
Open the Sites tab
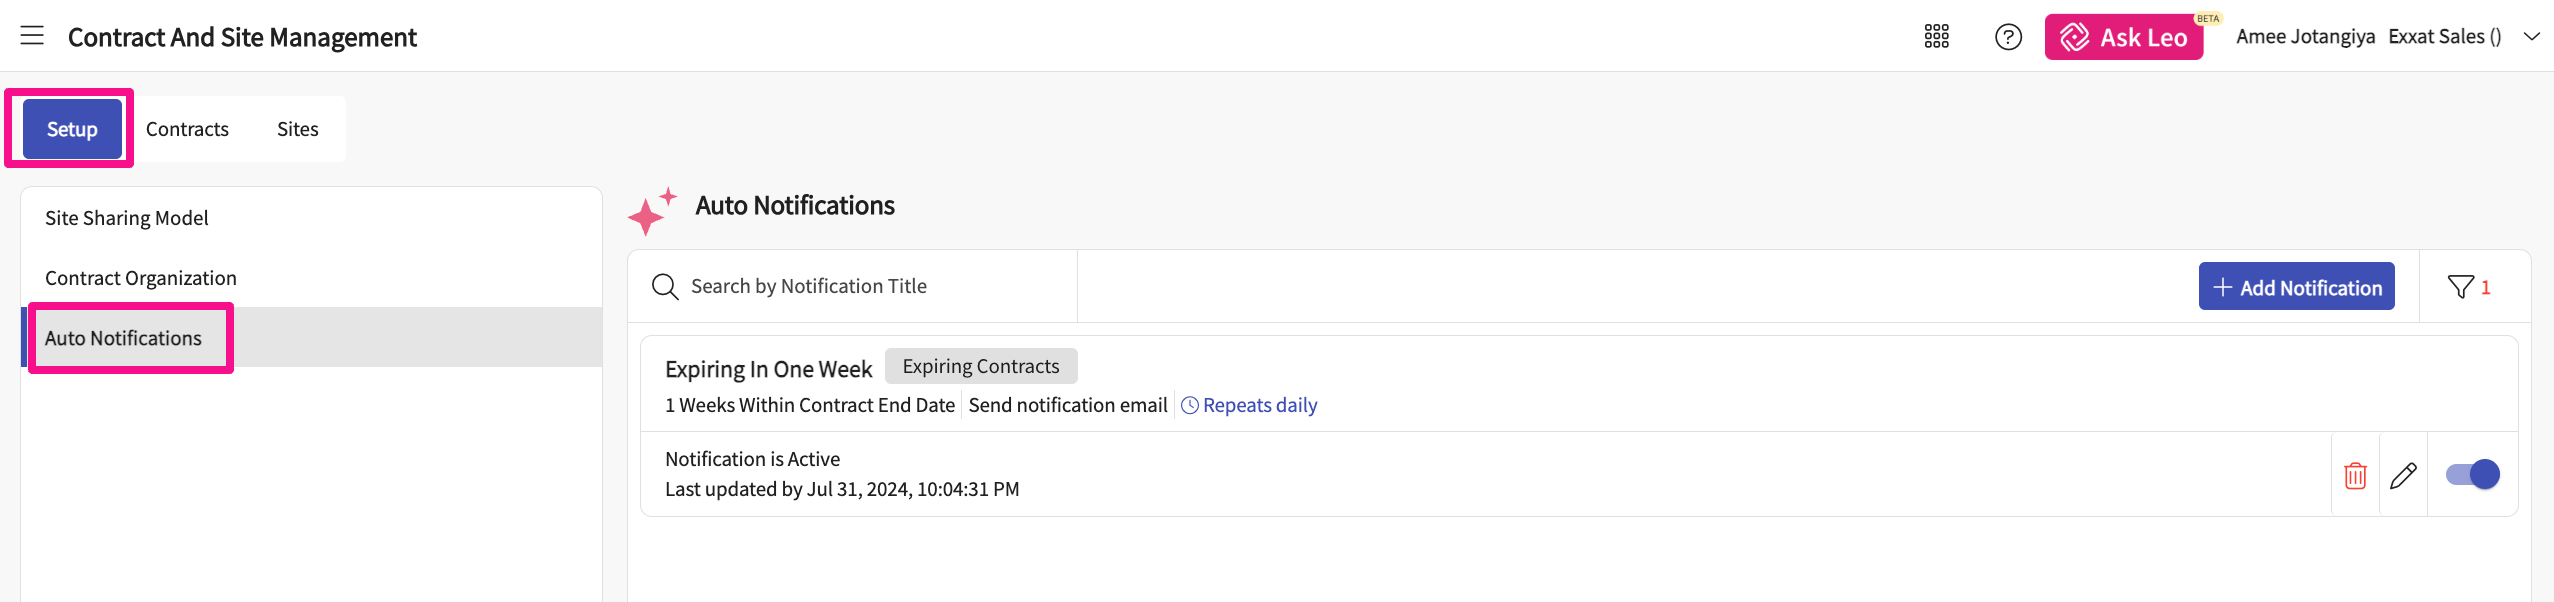coord(297,129)
